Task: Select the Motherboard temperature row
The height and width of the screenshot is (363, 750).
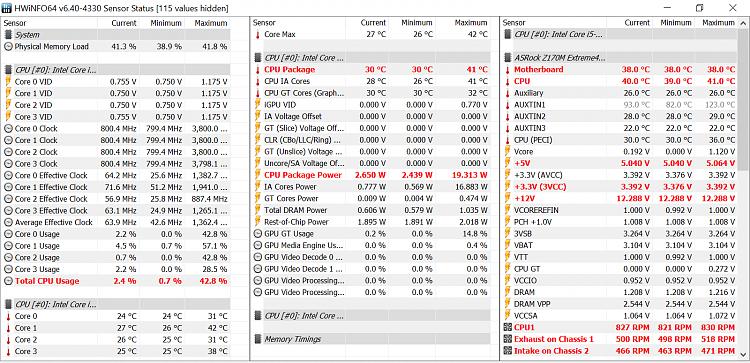Action: 619,69
